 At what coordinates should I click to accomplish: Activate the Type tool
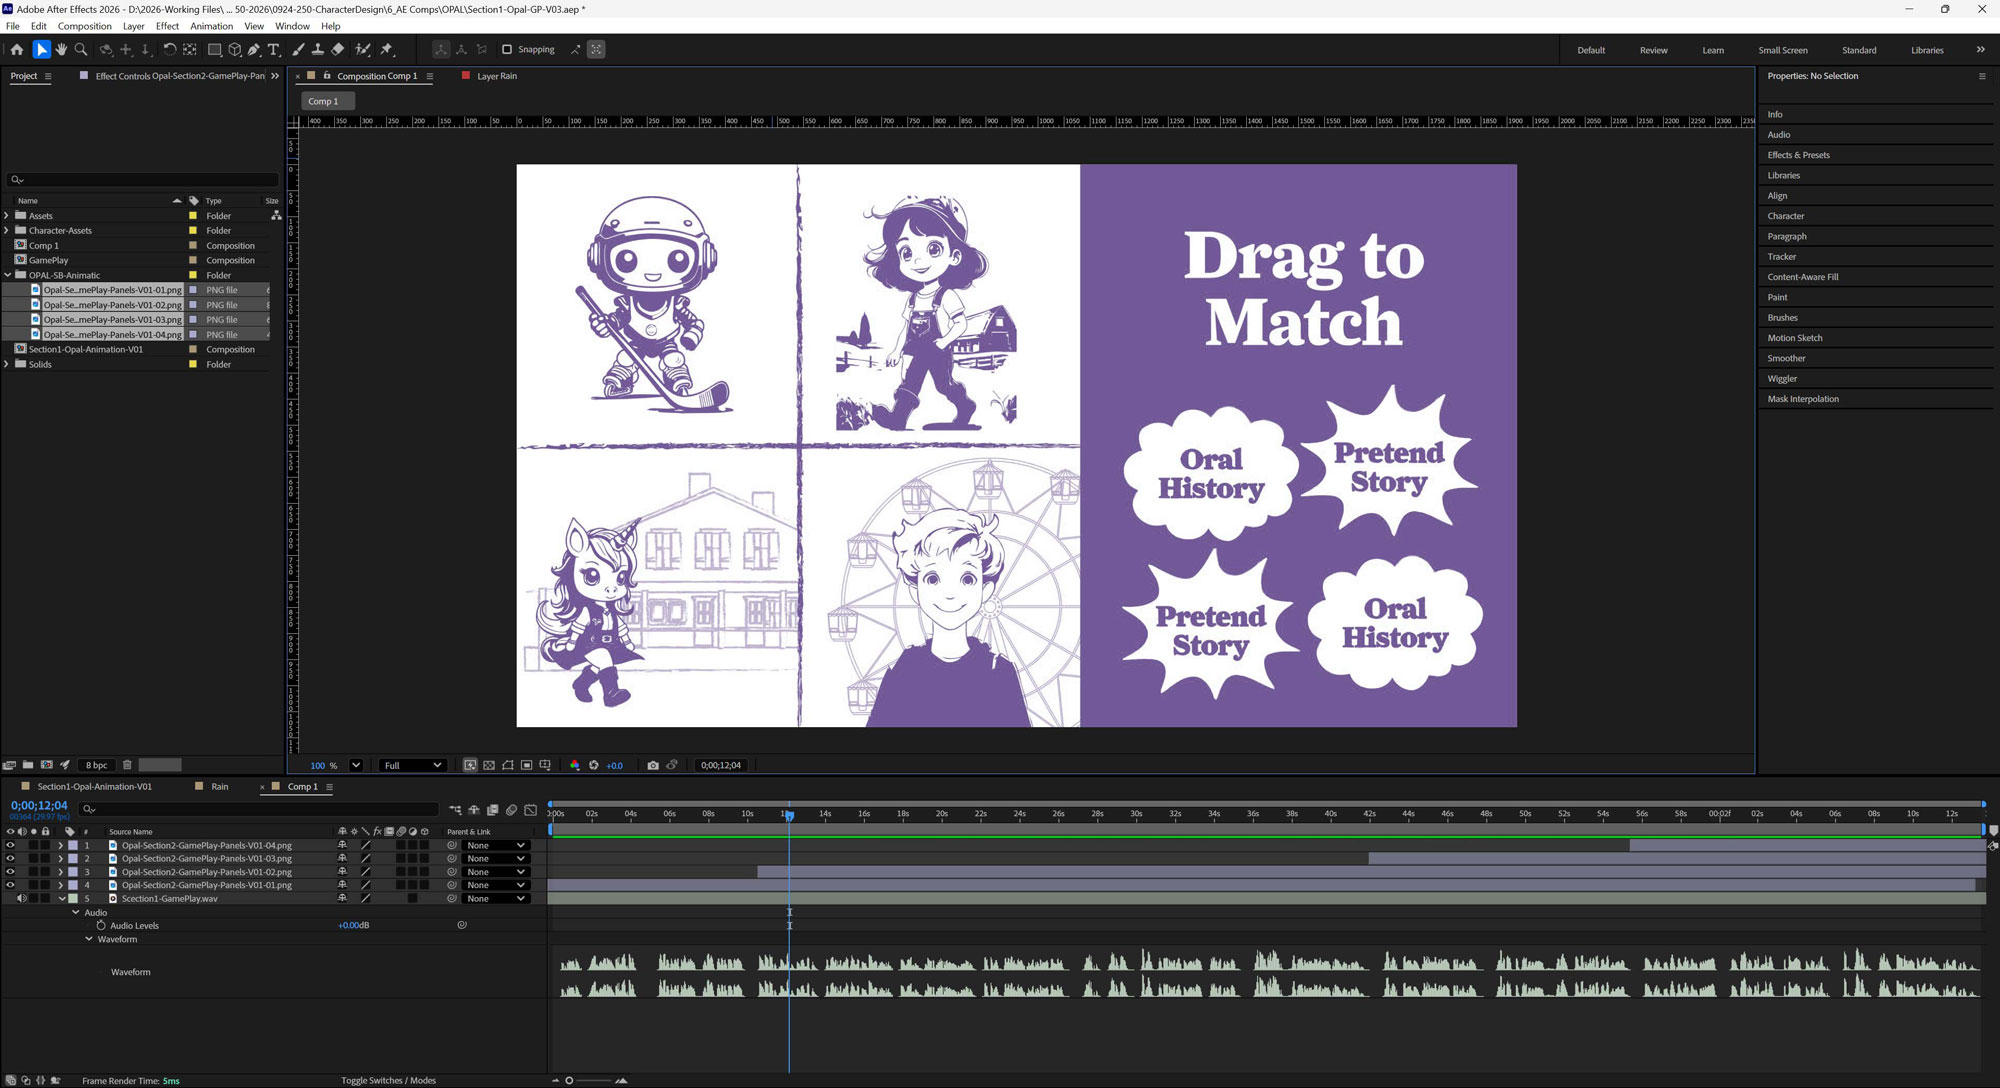[x=274, y=49]
